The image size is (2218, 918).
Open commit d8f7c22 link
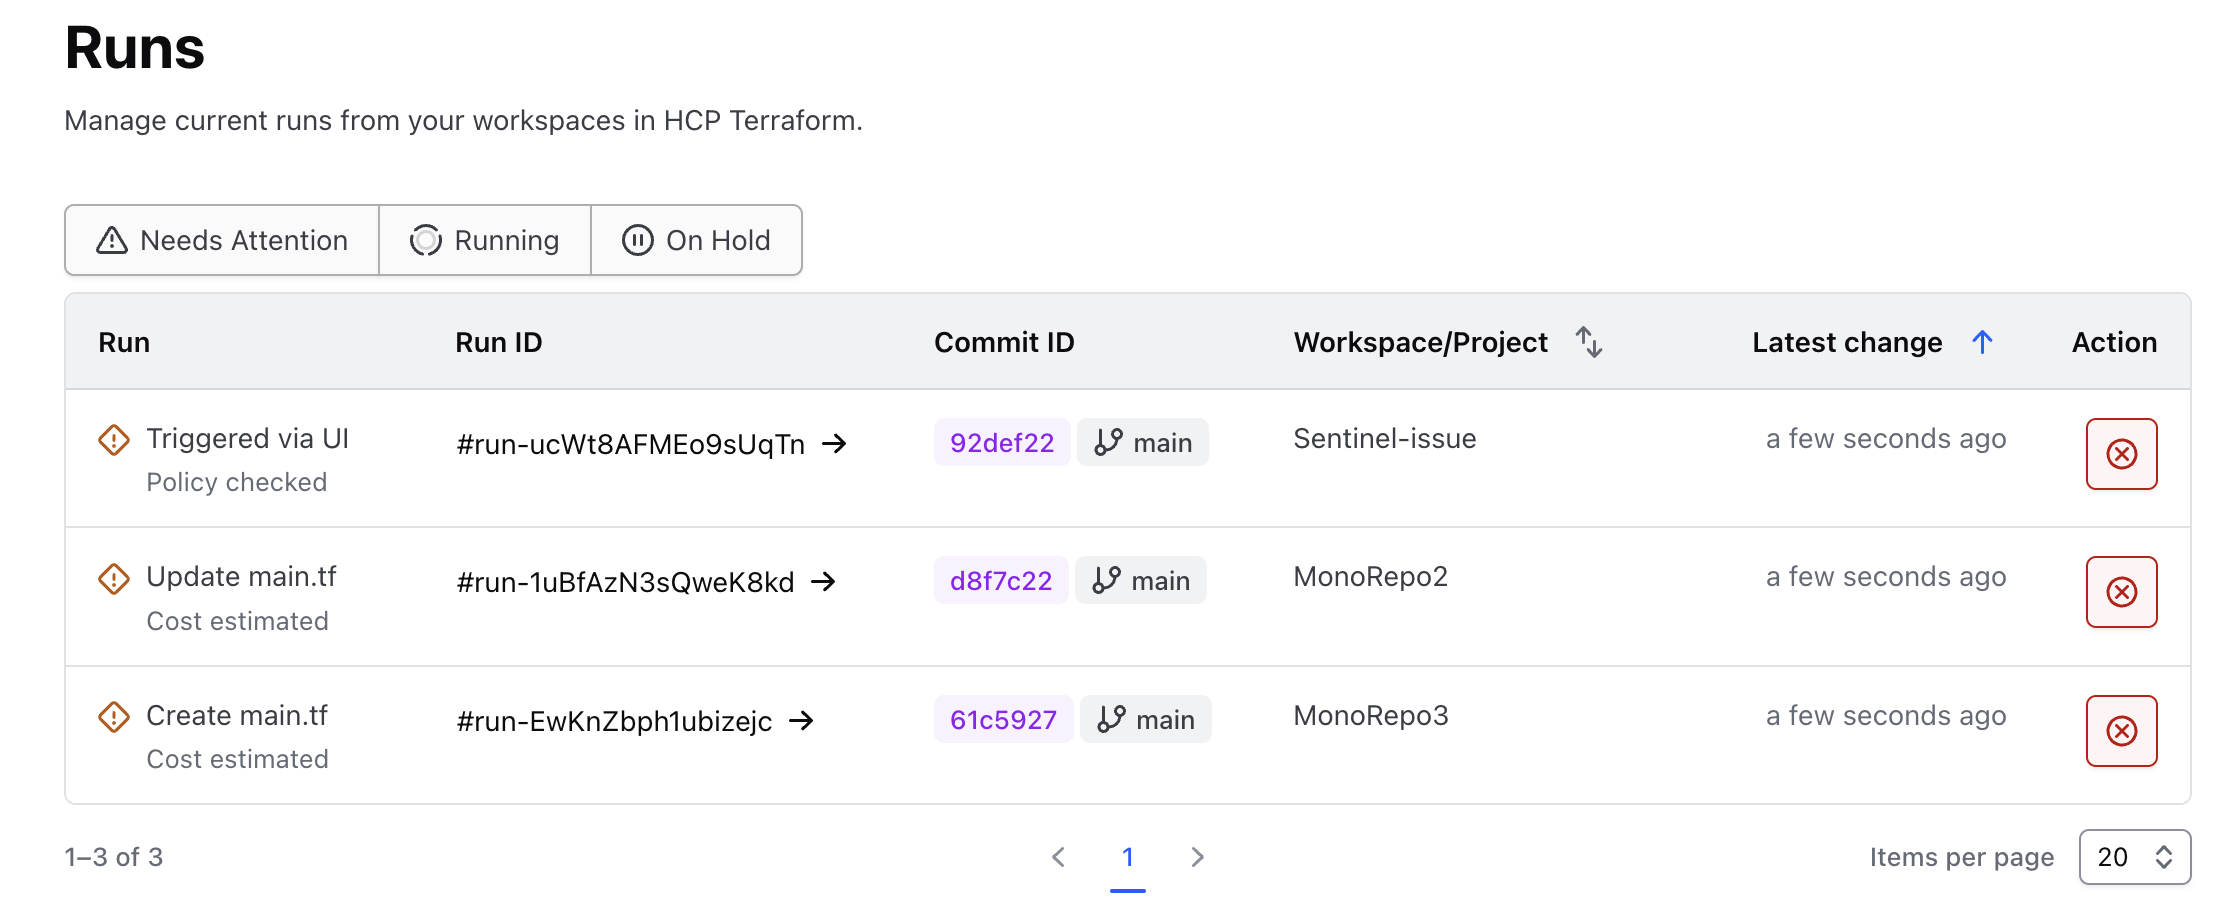pyautogui.click(x=1000, y=581)
